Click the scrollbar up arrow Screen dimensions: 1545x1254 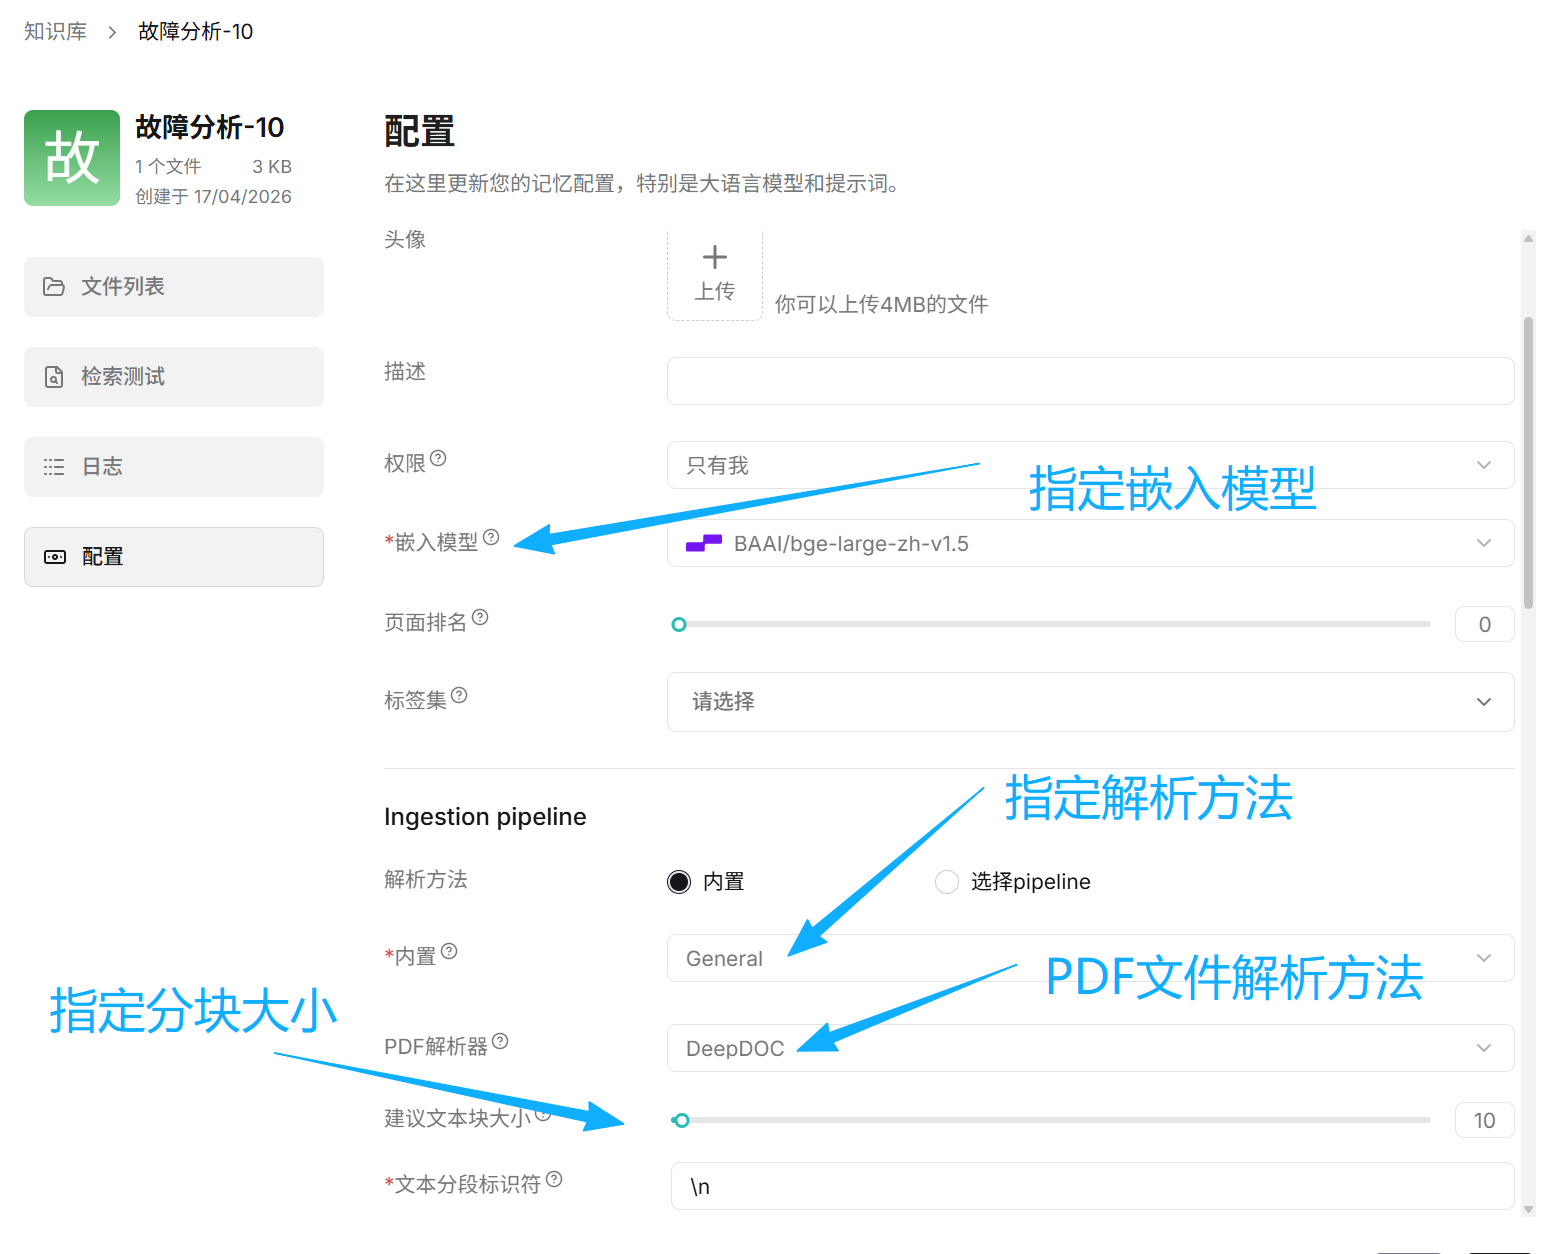[x=1528, y=238]
